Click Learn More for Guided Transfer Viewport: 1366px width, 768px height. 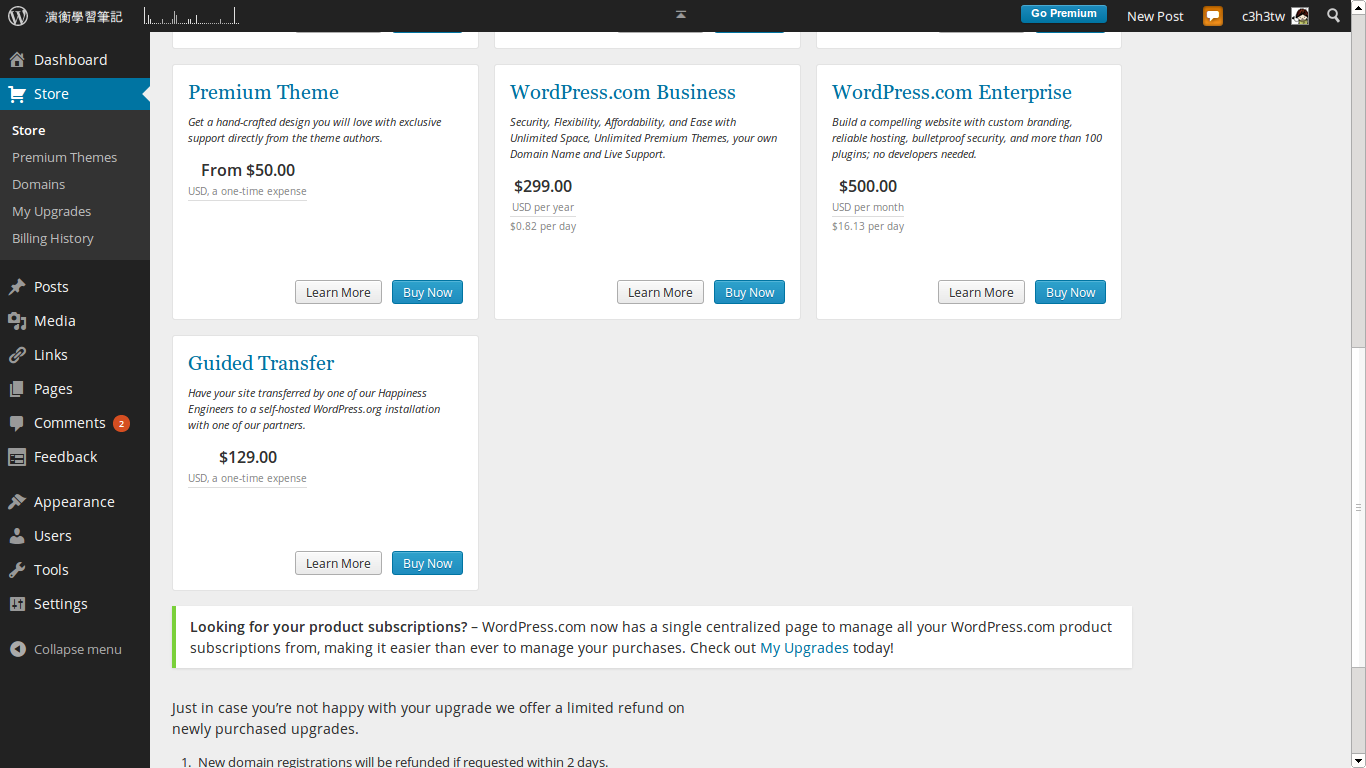[x=338, y=563]
